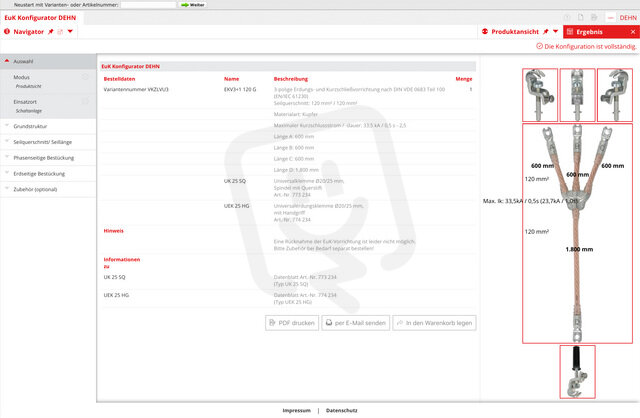Open the Impressum link
This screenshot has height=418, width=640.
click(296, 410)
